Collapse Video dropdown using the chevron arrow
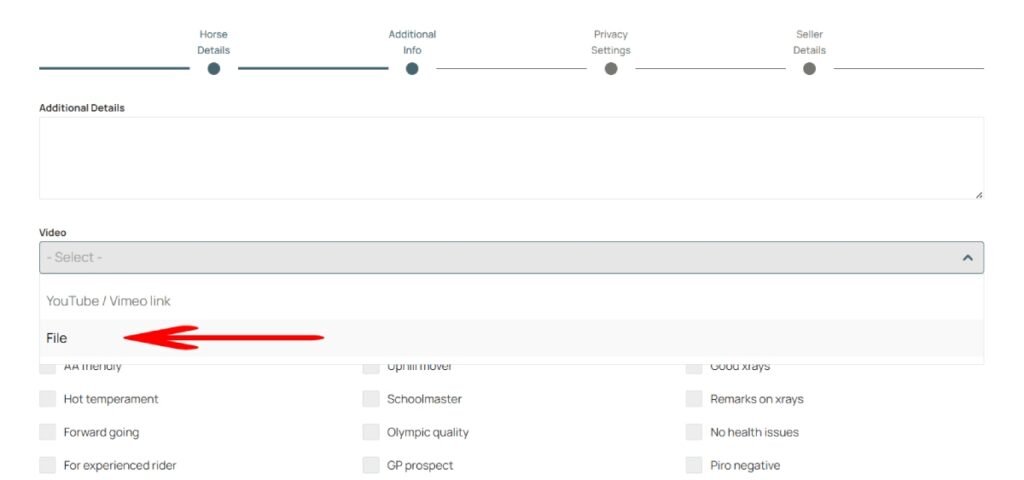 coord(967,258)
